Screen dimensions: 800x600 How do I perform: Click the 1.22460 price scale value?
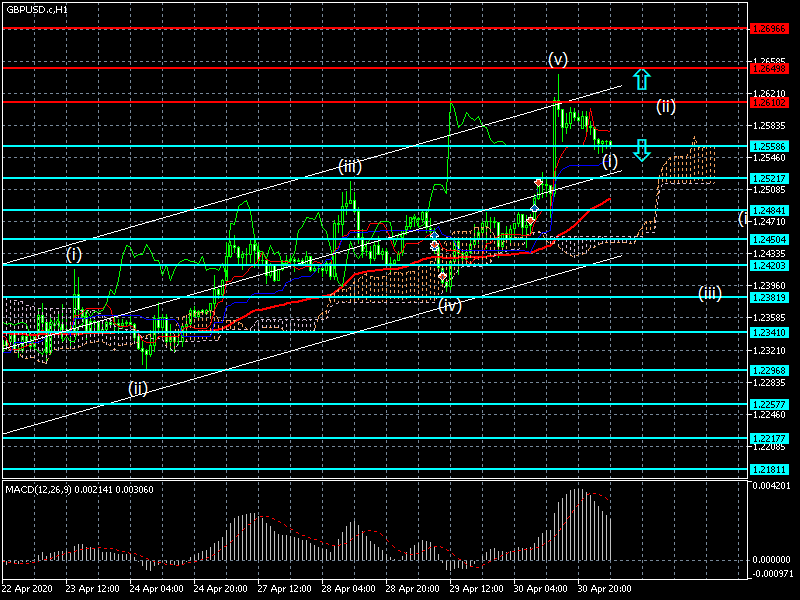point(769,415)
